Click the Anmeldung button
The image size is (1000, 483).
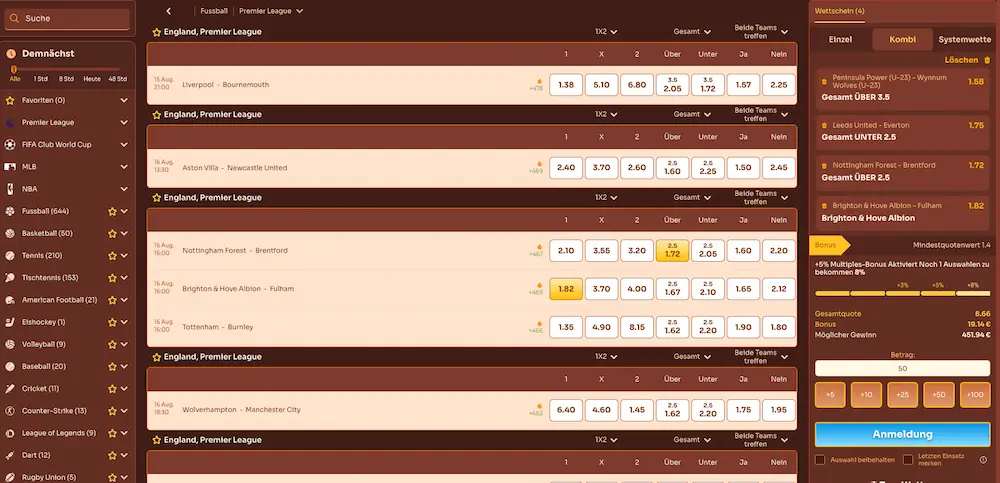[902, 435]
